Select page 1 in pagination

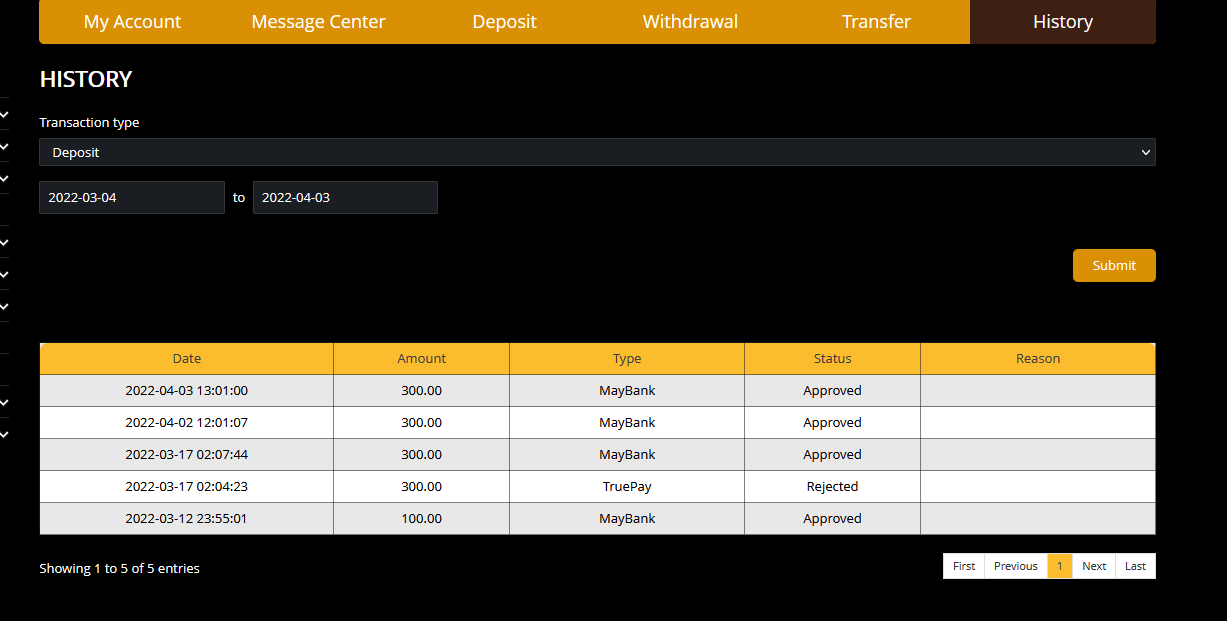[x=1060, y=566]
